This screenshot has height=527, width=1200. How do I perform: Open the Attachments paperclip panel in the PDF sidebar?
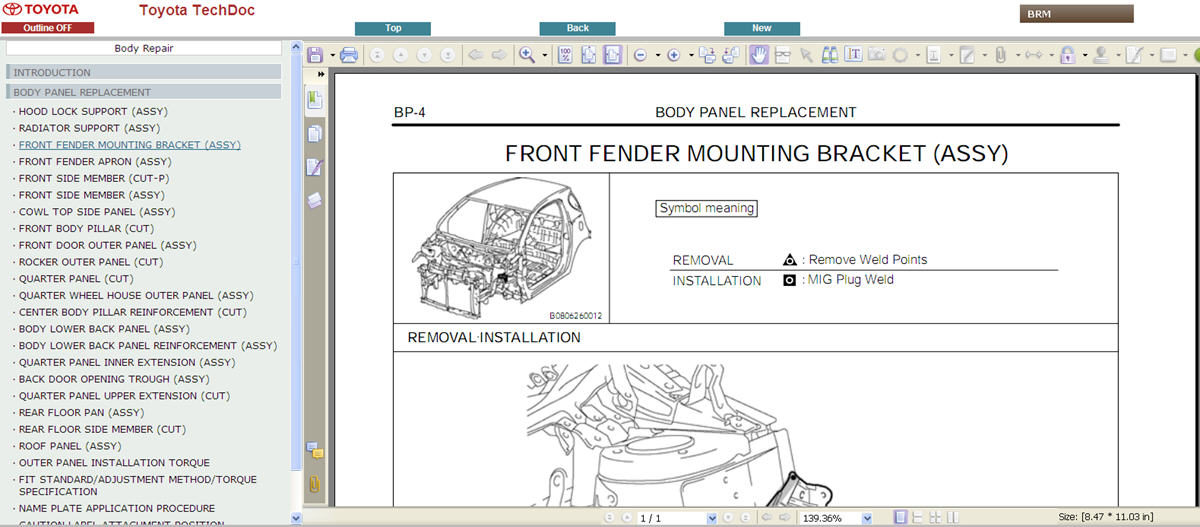click(x=315, y=485)
